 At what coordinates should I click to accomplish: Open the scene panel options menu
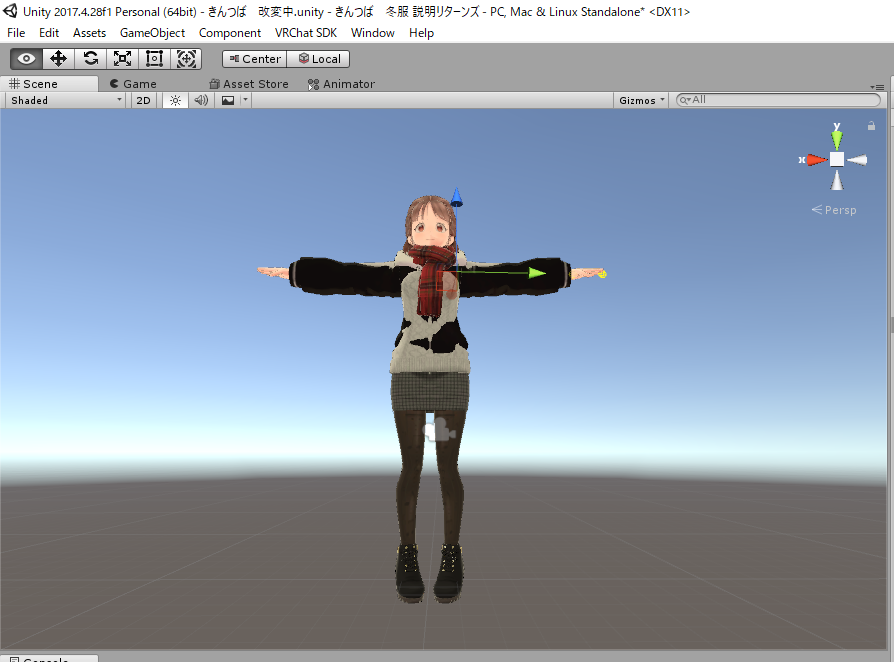(x=877, y=87)
